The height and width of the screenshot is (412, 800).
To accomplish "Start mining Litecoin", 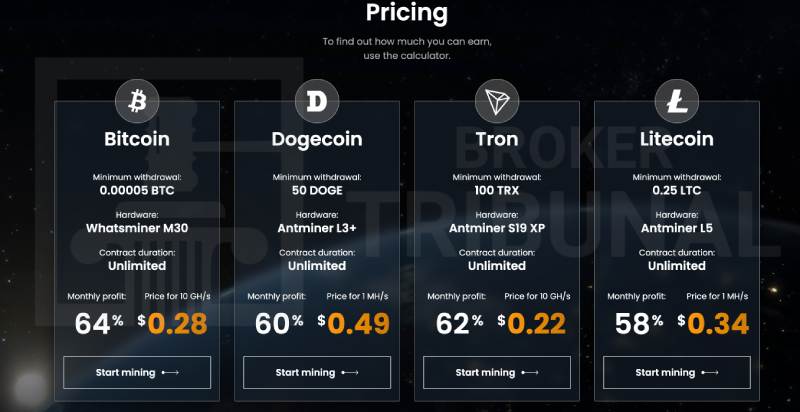I will 677,372.
